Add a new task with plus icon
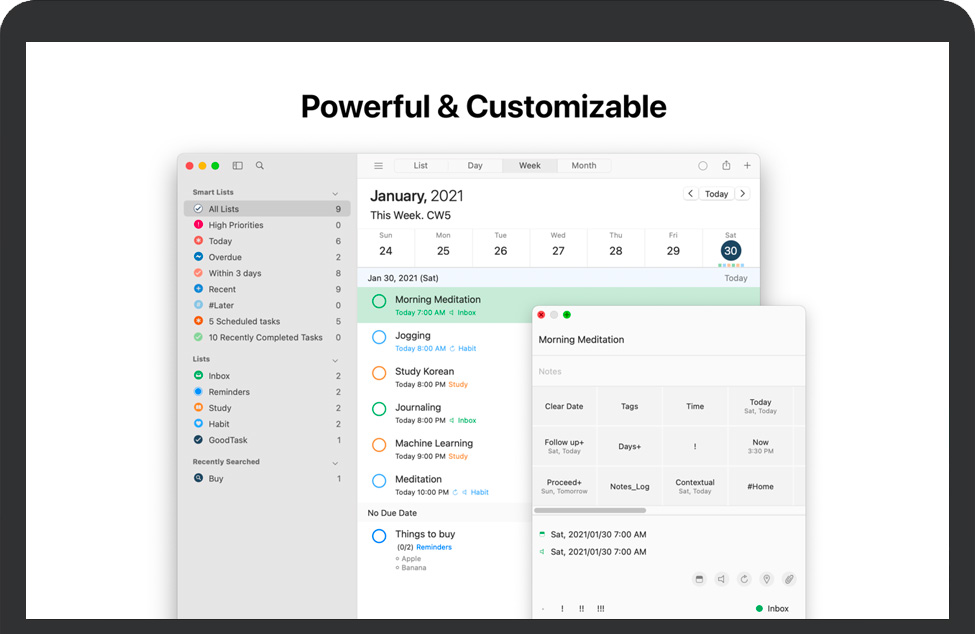Image resolution: width=975 pixels, height=634 pixels. pyautogui.click(x=747, y=165)
